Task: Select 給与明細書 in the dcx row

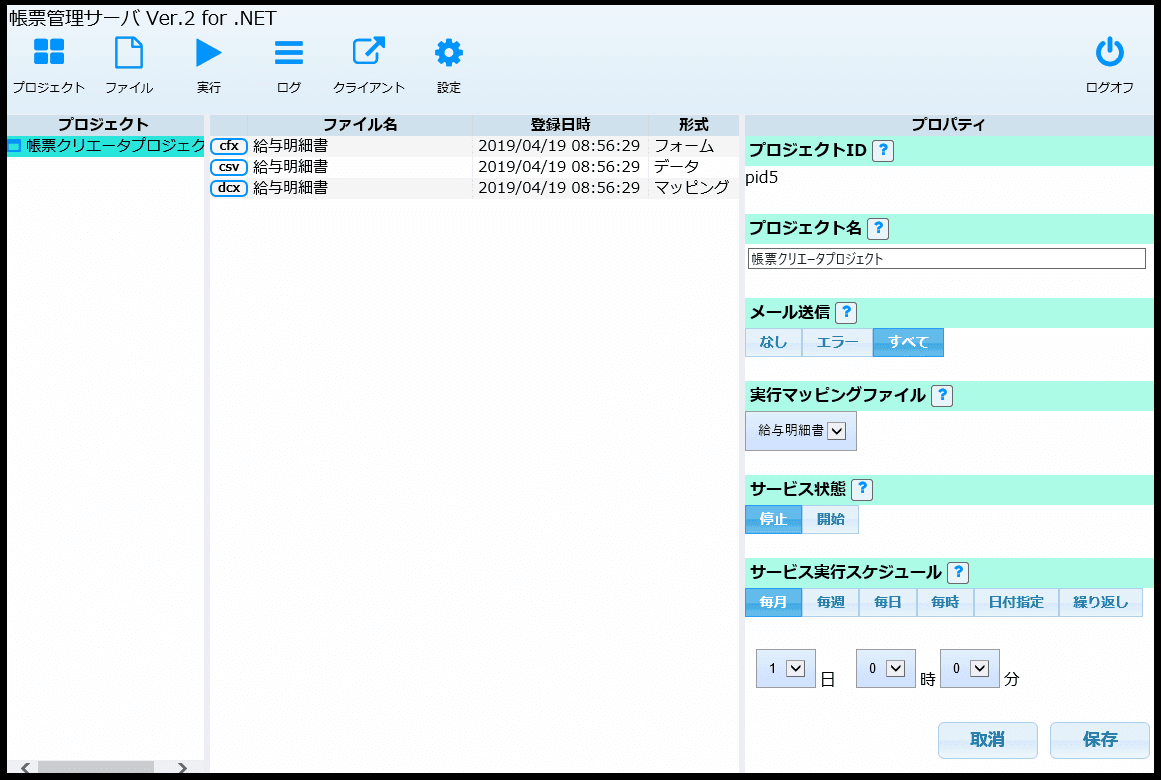Action: tap(290, 187)
